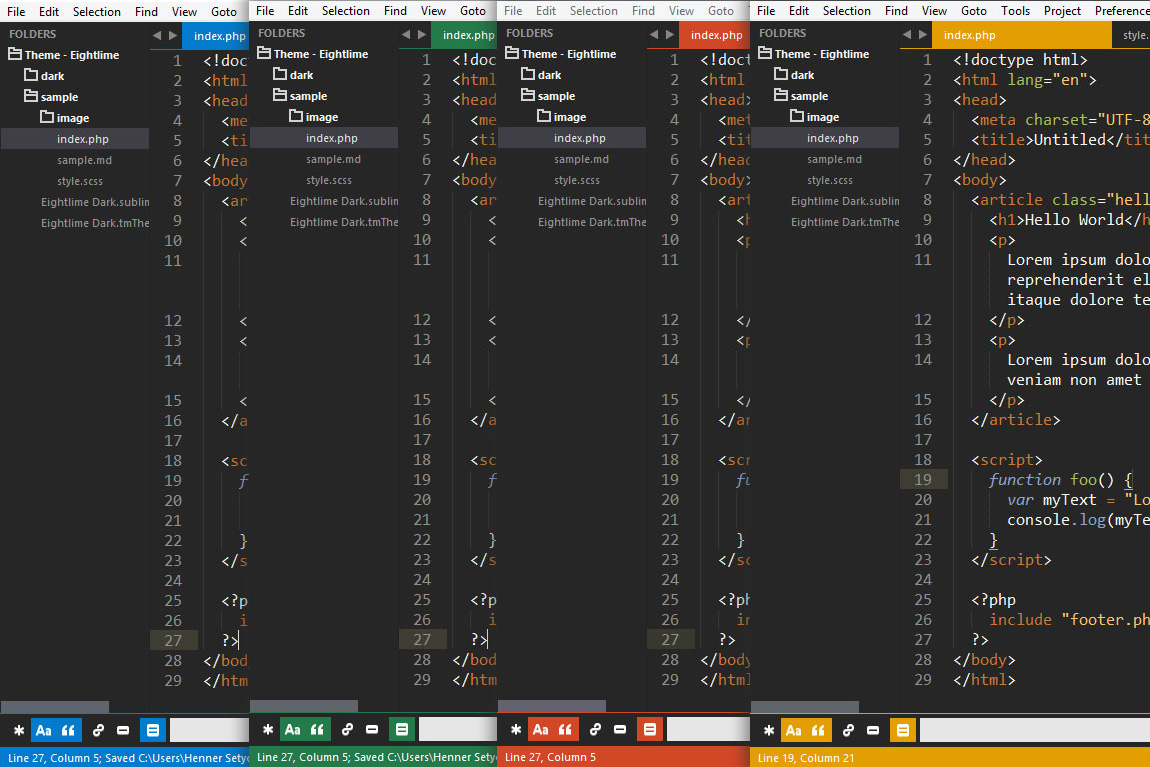
Task: Open Eightlime Dark.sublin file in orange window sidebar
Action: [x=845, y=201]
